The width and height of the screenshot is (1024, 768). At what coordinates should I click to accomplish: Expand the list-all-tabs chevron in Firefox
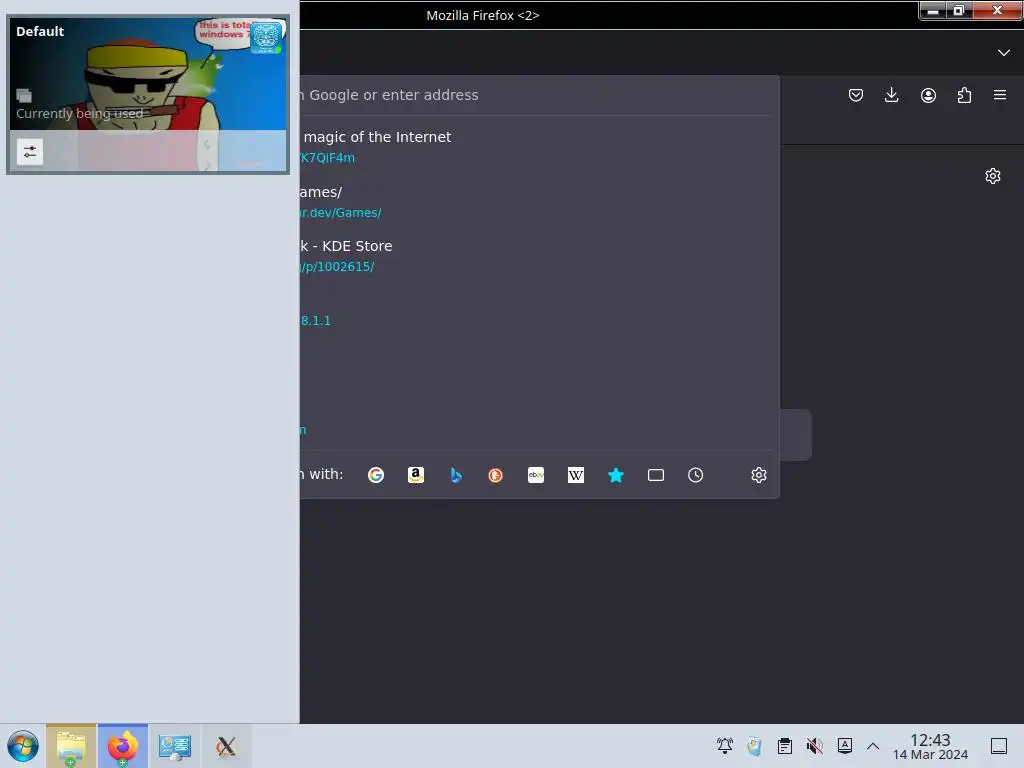(1004, 52)
